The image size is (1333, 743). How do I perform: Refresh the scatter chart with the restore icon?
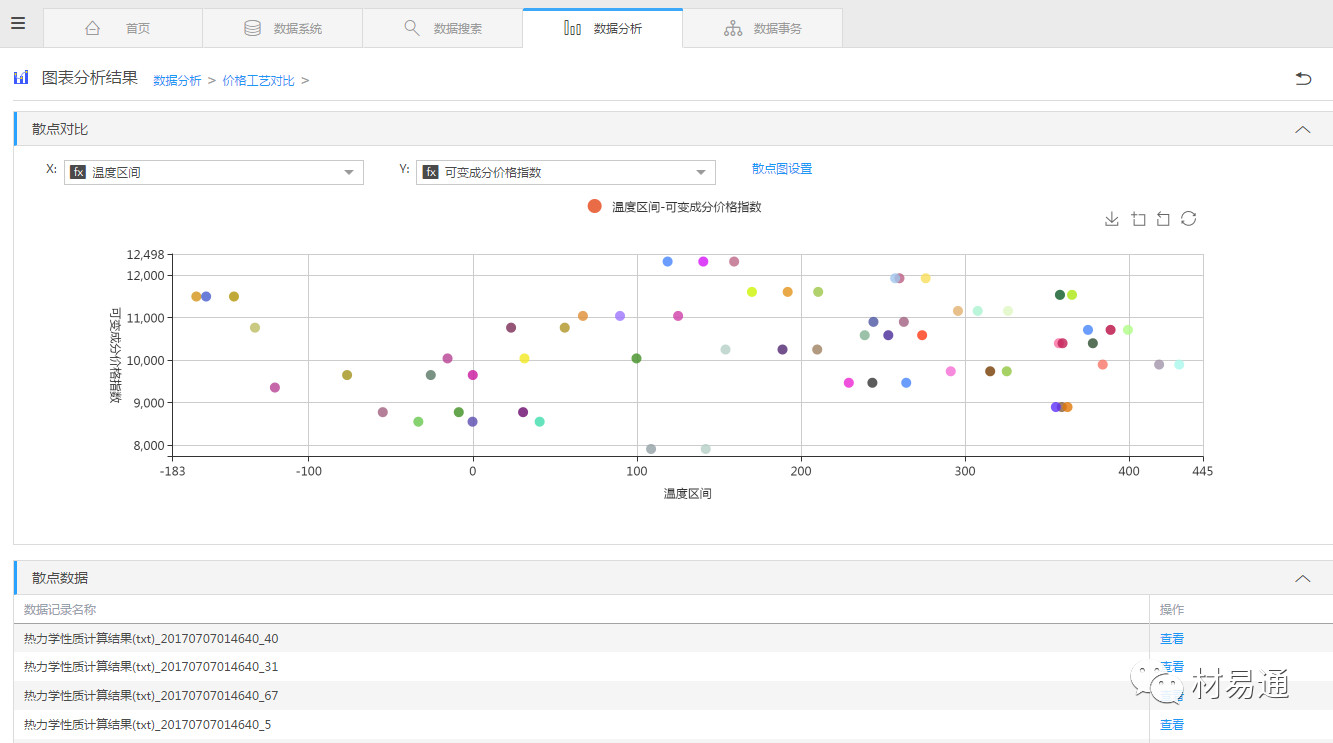click(x=1188, y=219)
